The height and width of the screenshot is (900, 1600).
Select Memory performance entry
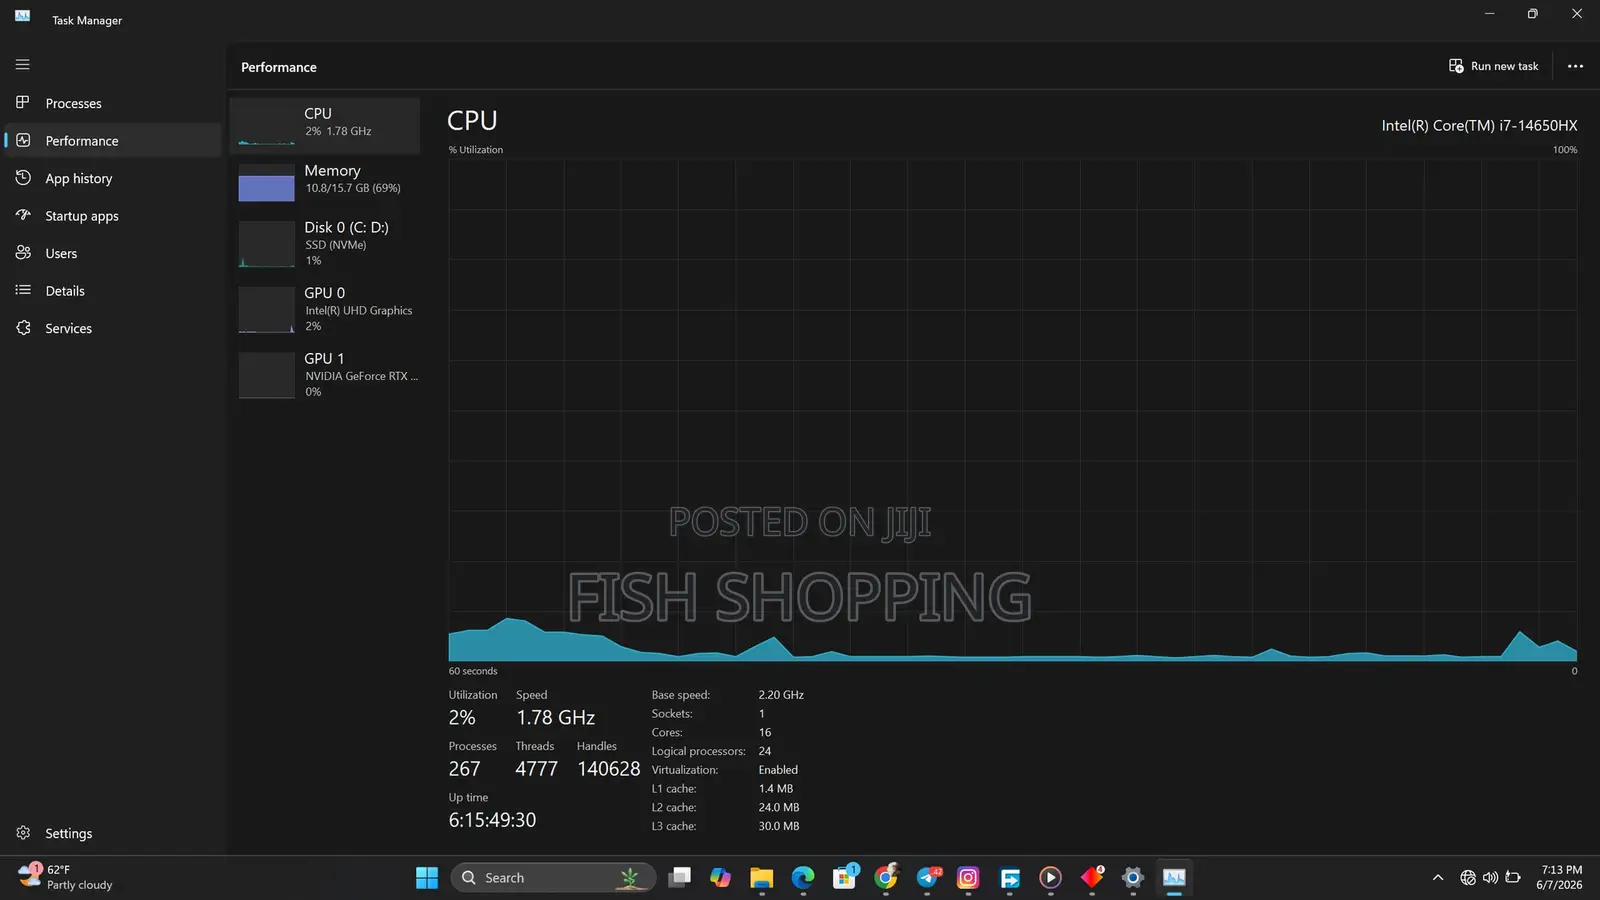[x=325, y=182]
